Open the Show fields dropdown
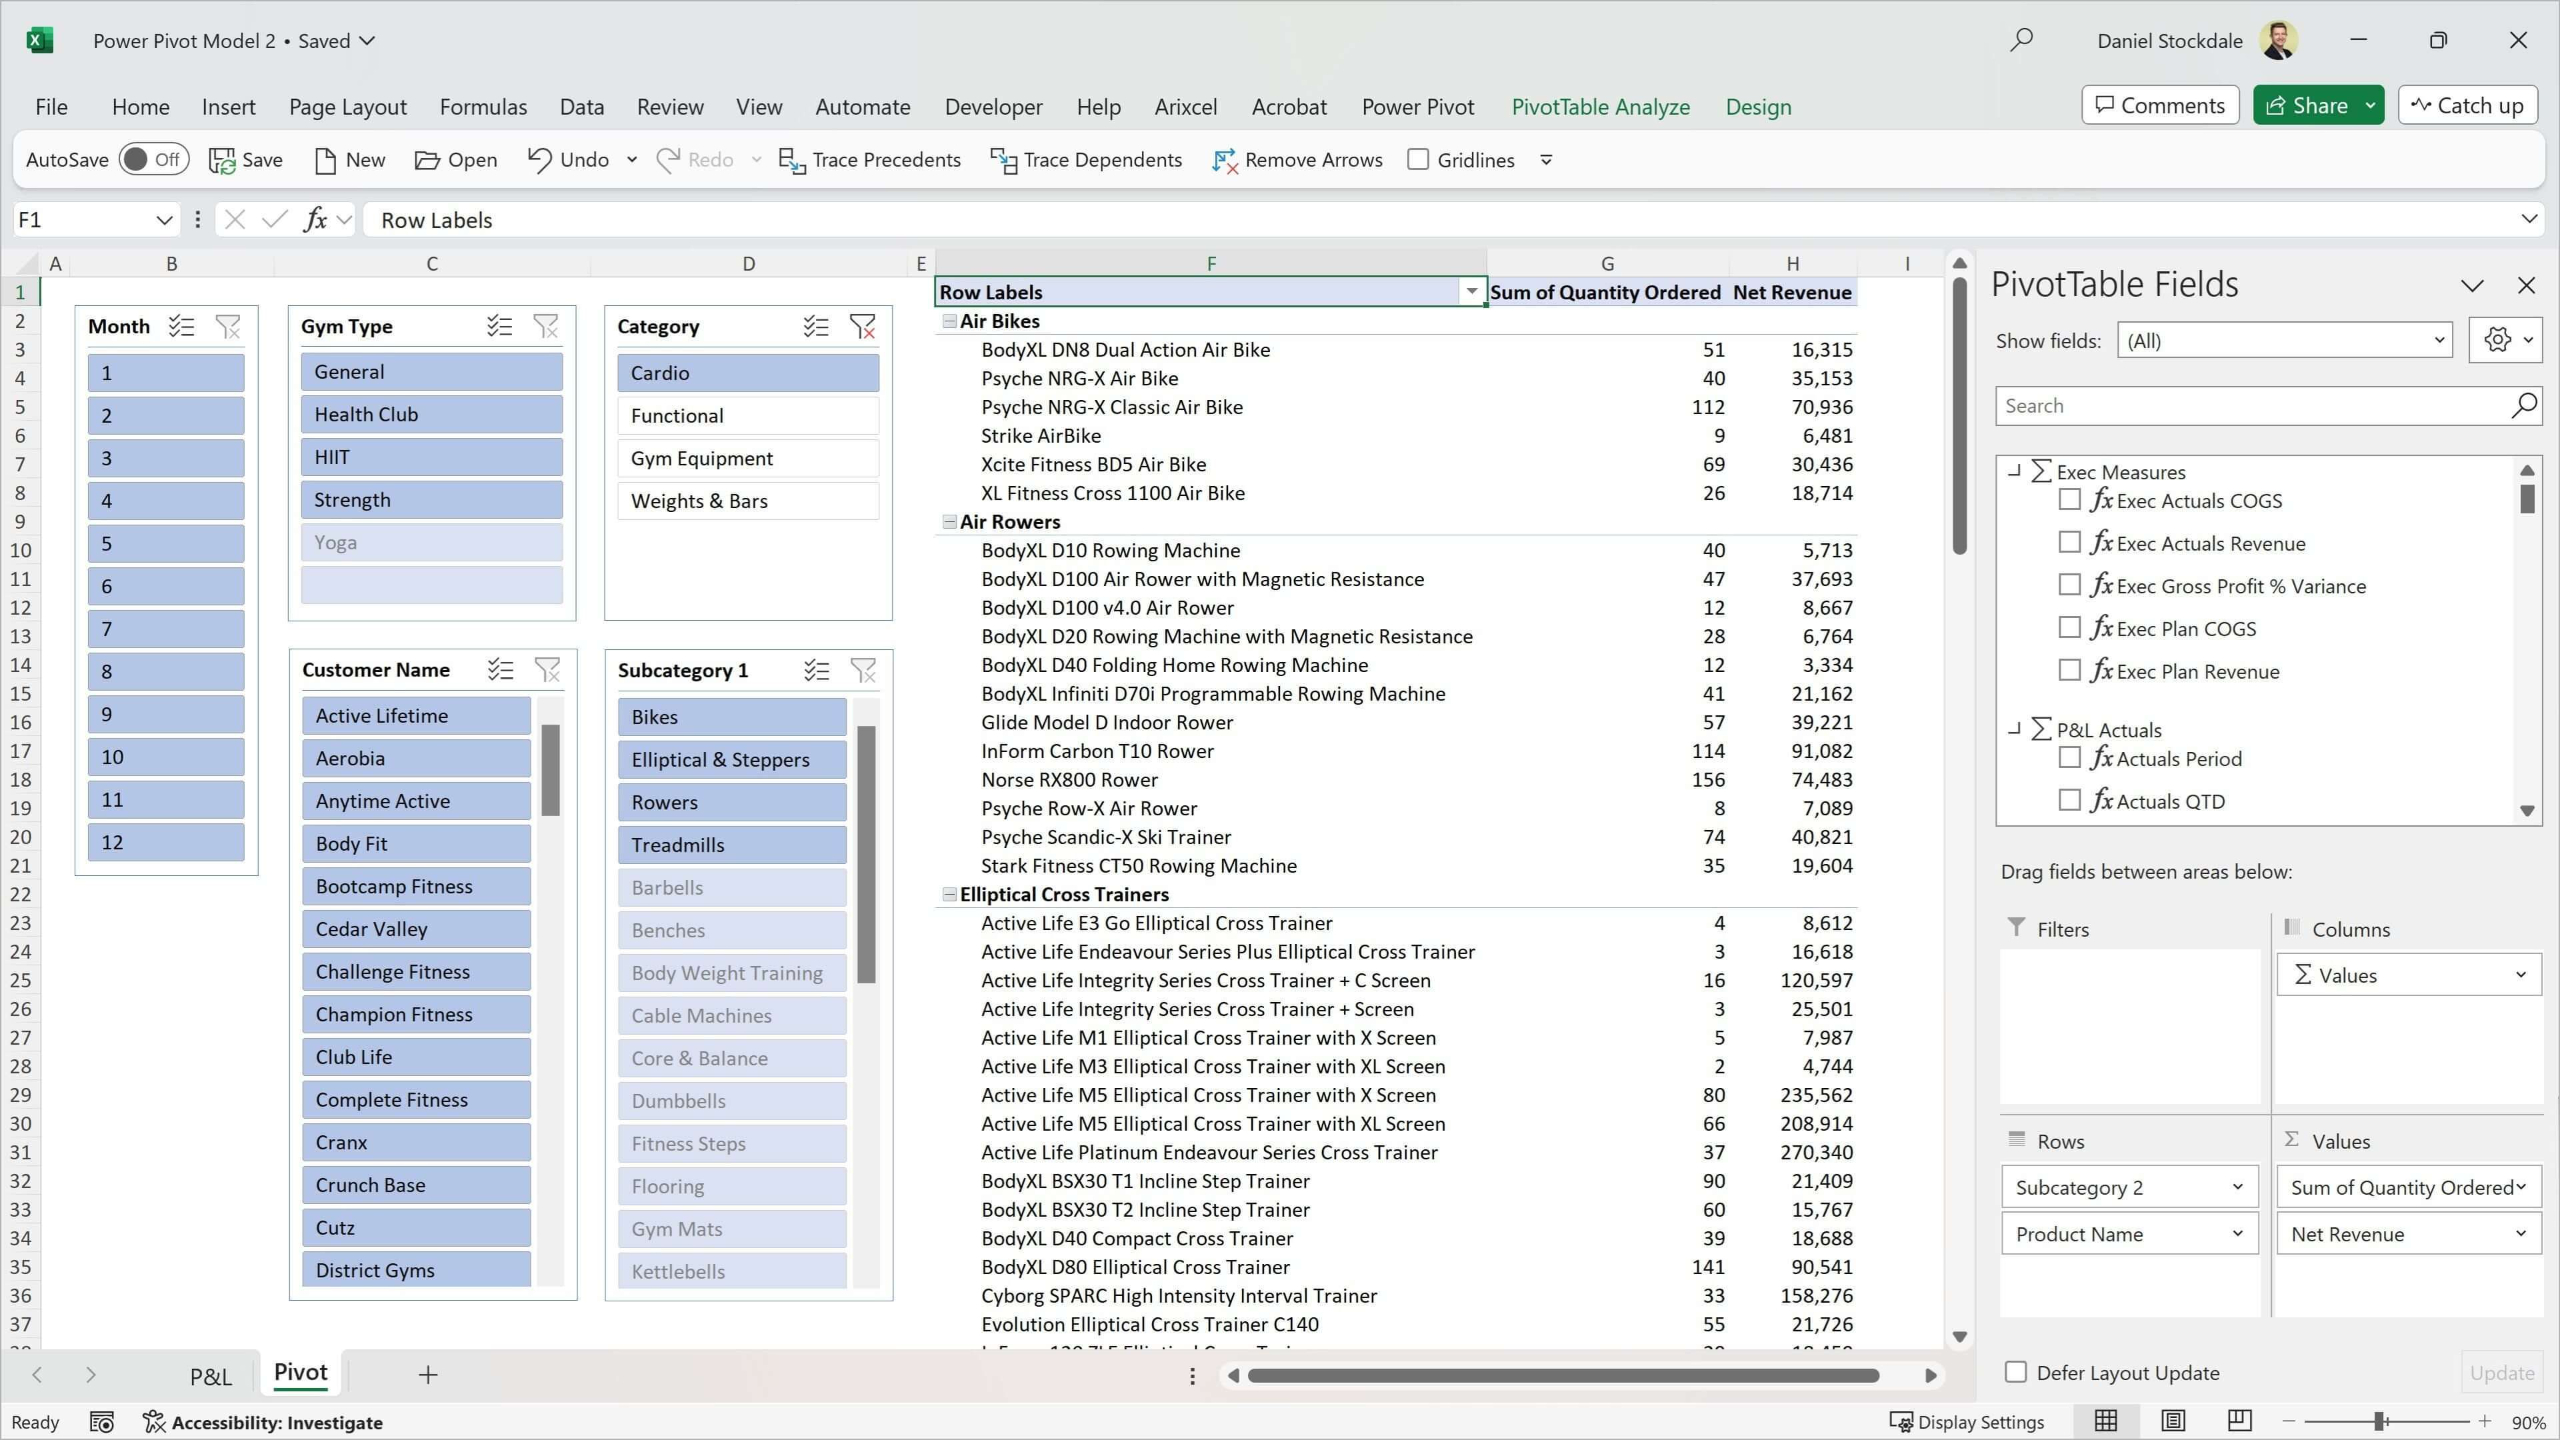The width and height of the screenshot is (2560, 1440). [2285, 340]
